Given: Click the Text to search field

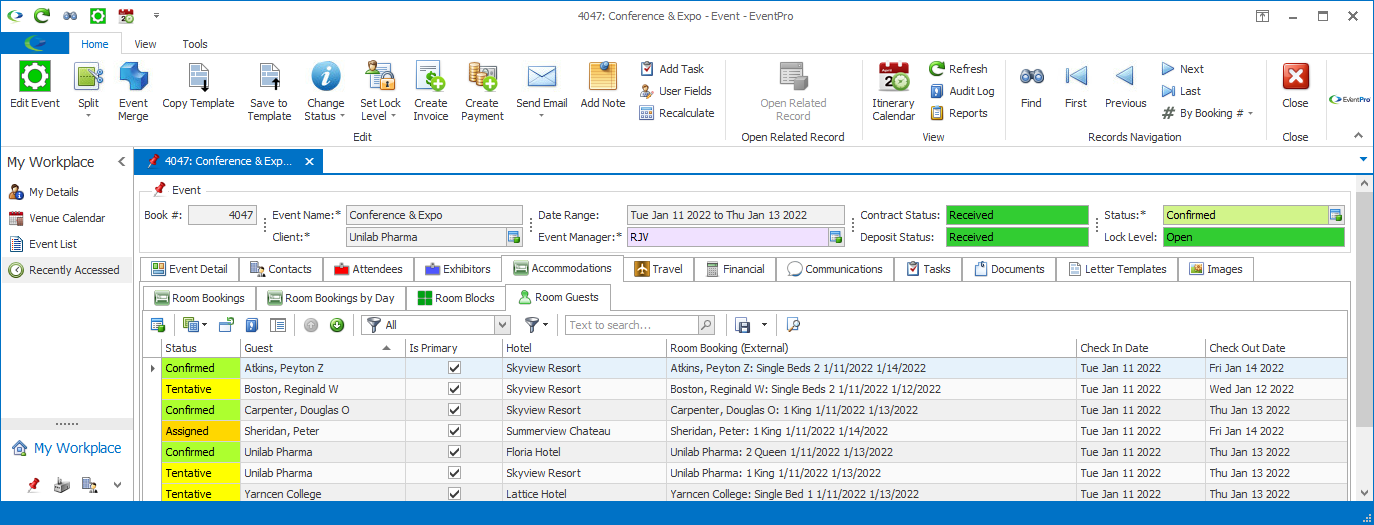Looking at the screenshot, I should (632, 325).
